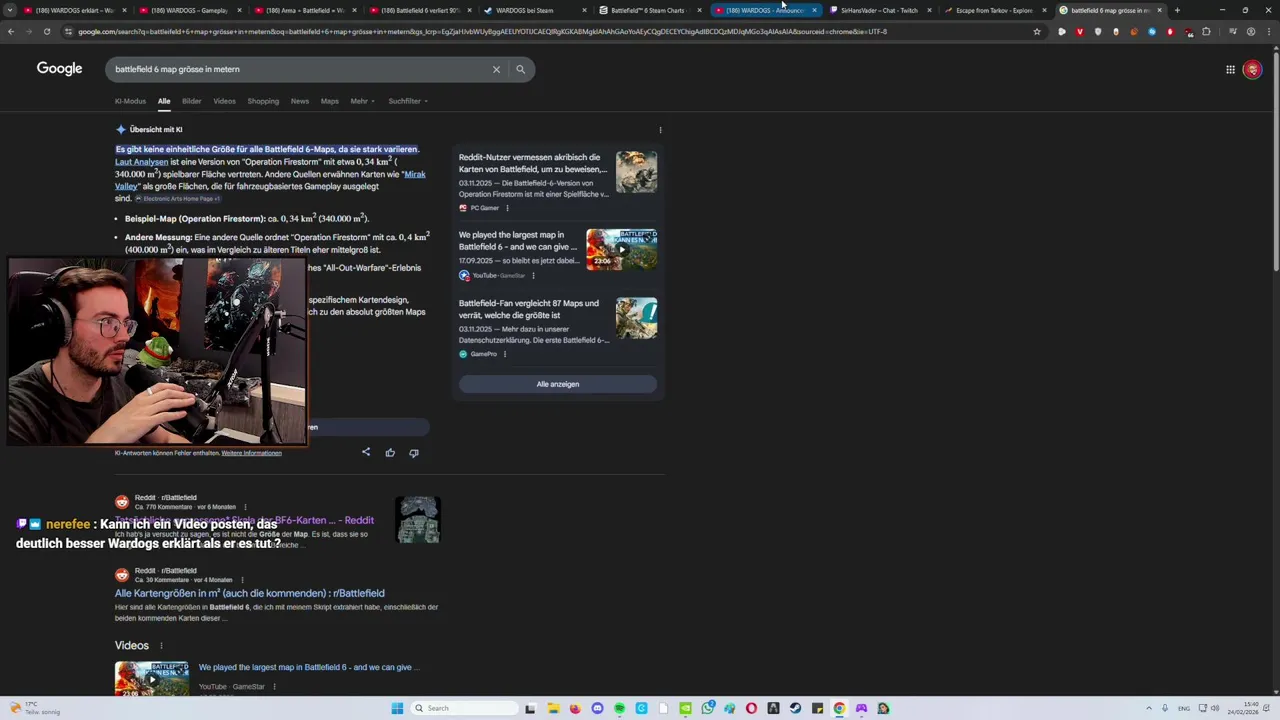Screen dimensions: 1280x720
Task: Open Firefox from the taskbar
Action: 575,708
